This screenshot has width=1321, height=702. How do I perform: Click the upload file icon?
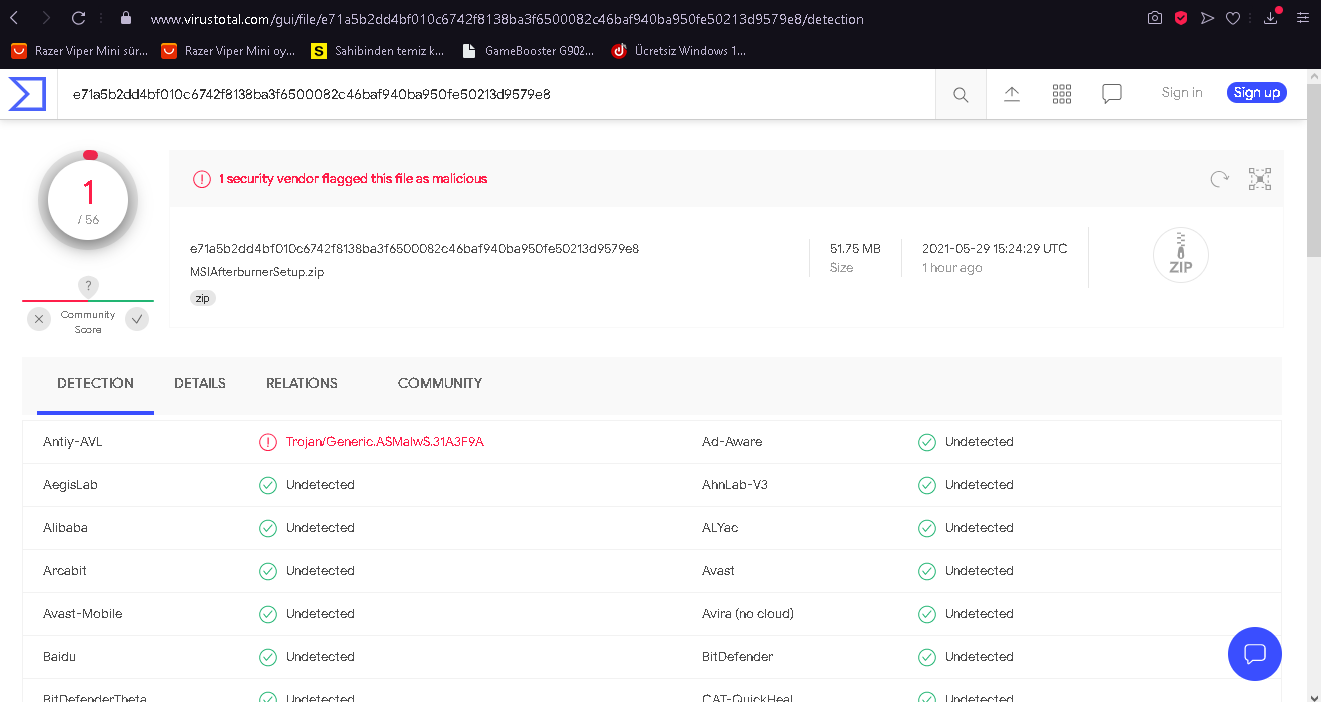1012,94
